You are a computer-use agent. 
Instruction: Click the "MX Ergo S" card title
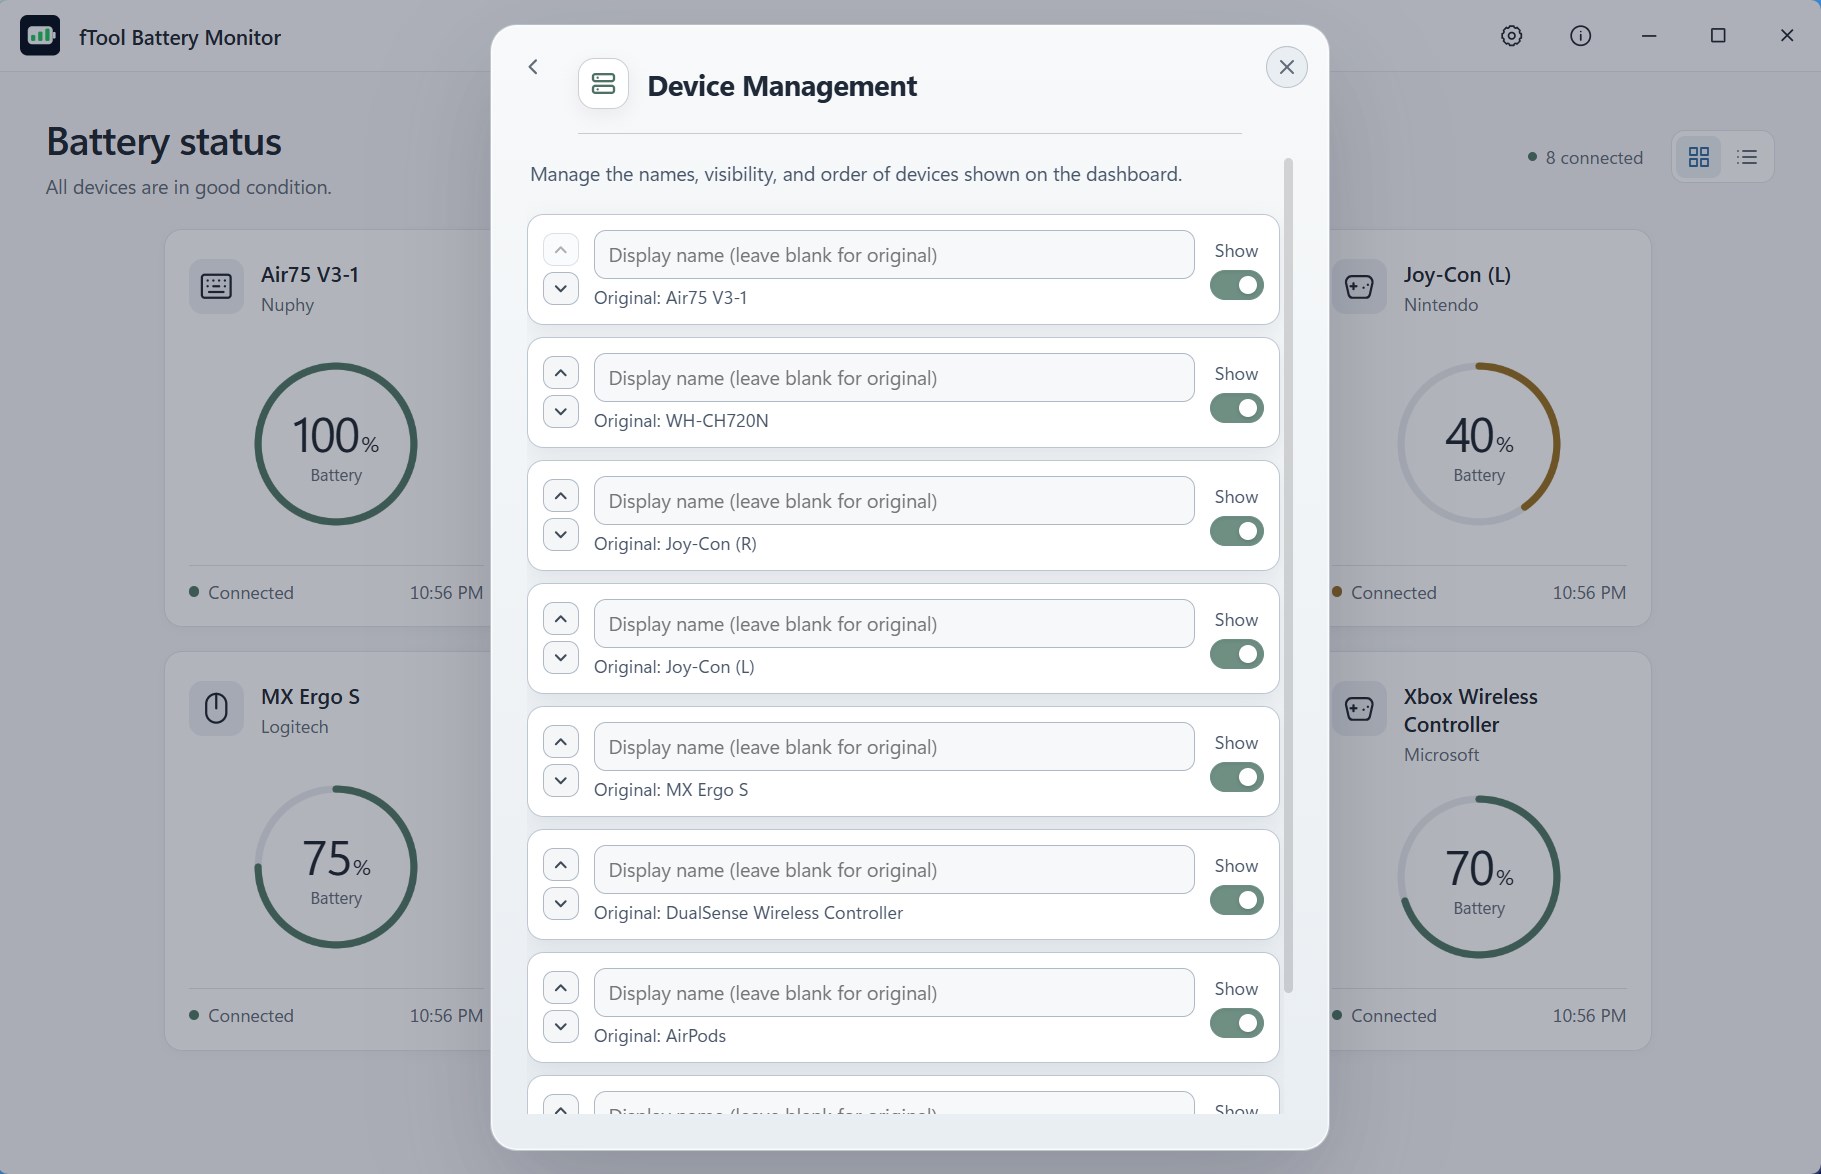tap(310, 697)
